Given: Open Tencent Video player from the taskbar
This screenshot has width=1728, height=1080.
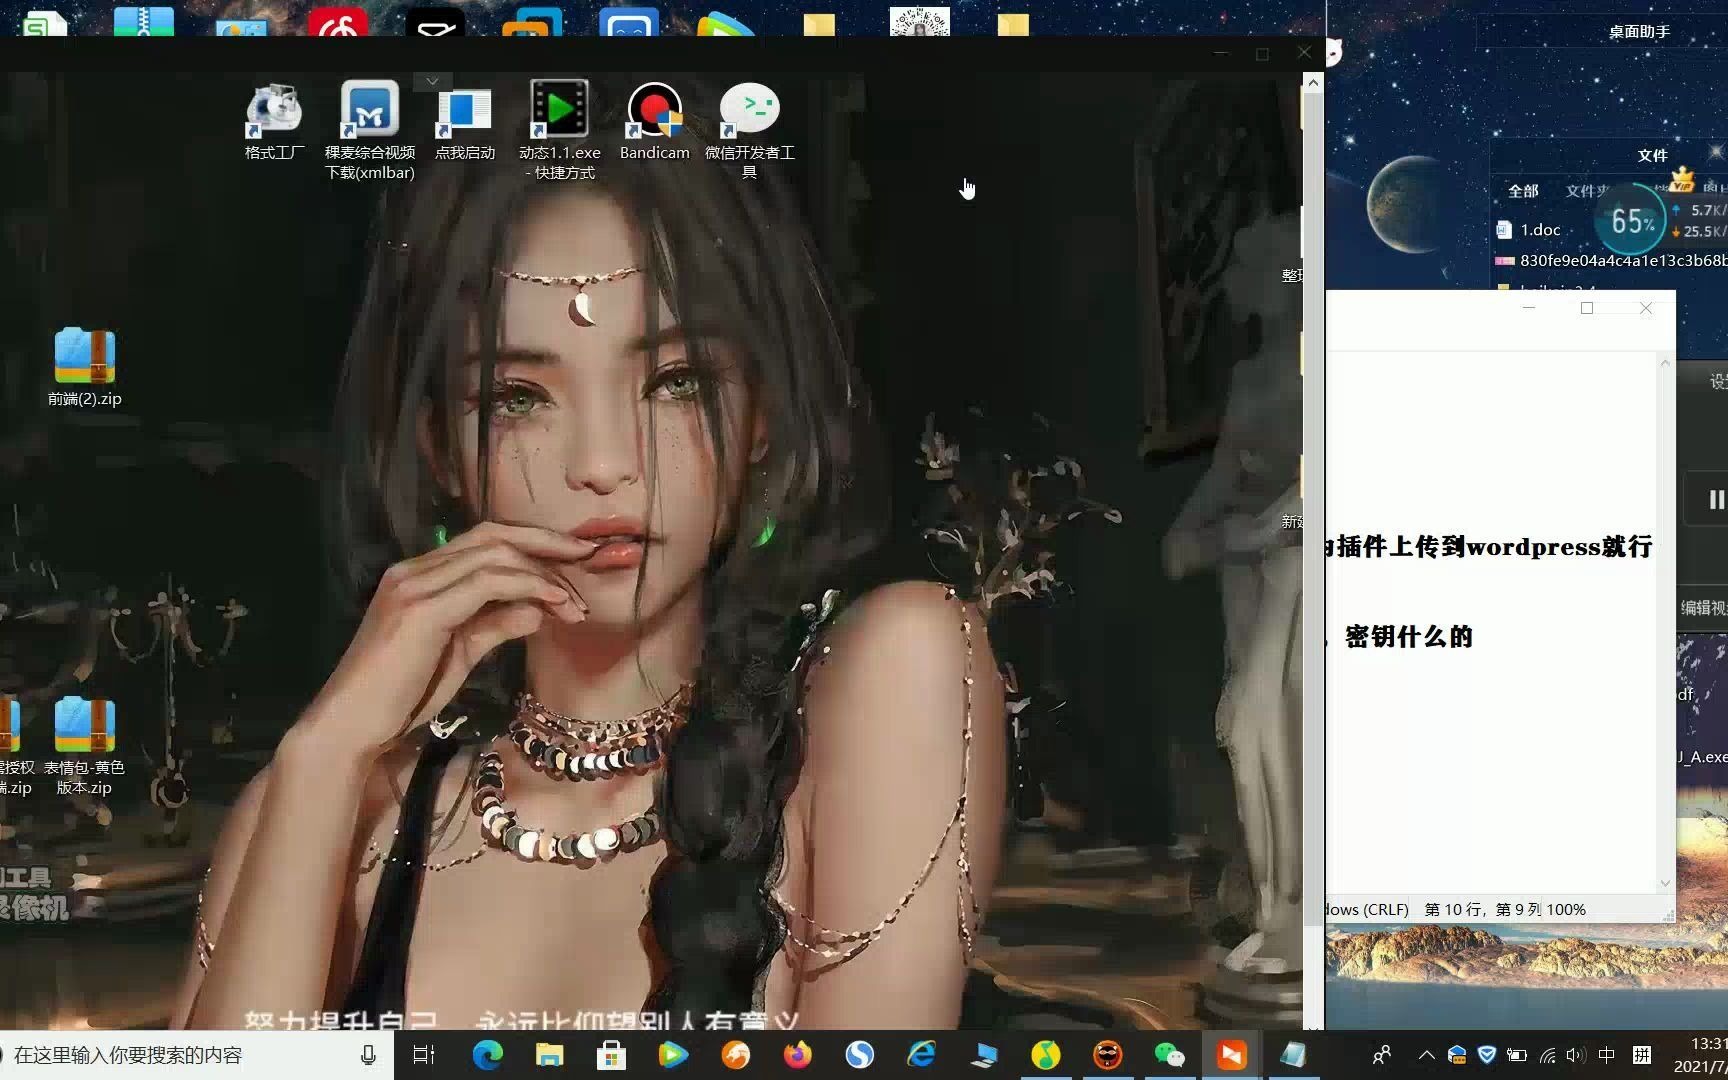Looking at the screenshot, I should pyautogui.click(x=673, y=1055).
